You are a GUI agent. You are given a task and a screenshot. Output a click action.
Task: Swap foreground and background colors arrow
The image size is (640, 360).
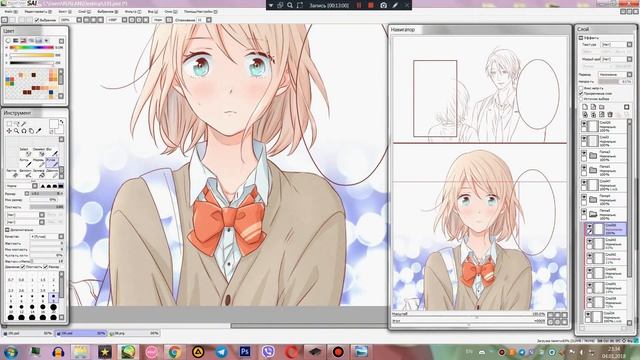point(62,122)
